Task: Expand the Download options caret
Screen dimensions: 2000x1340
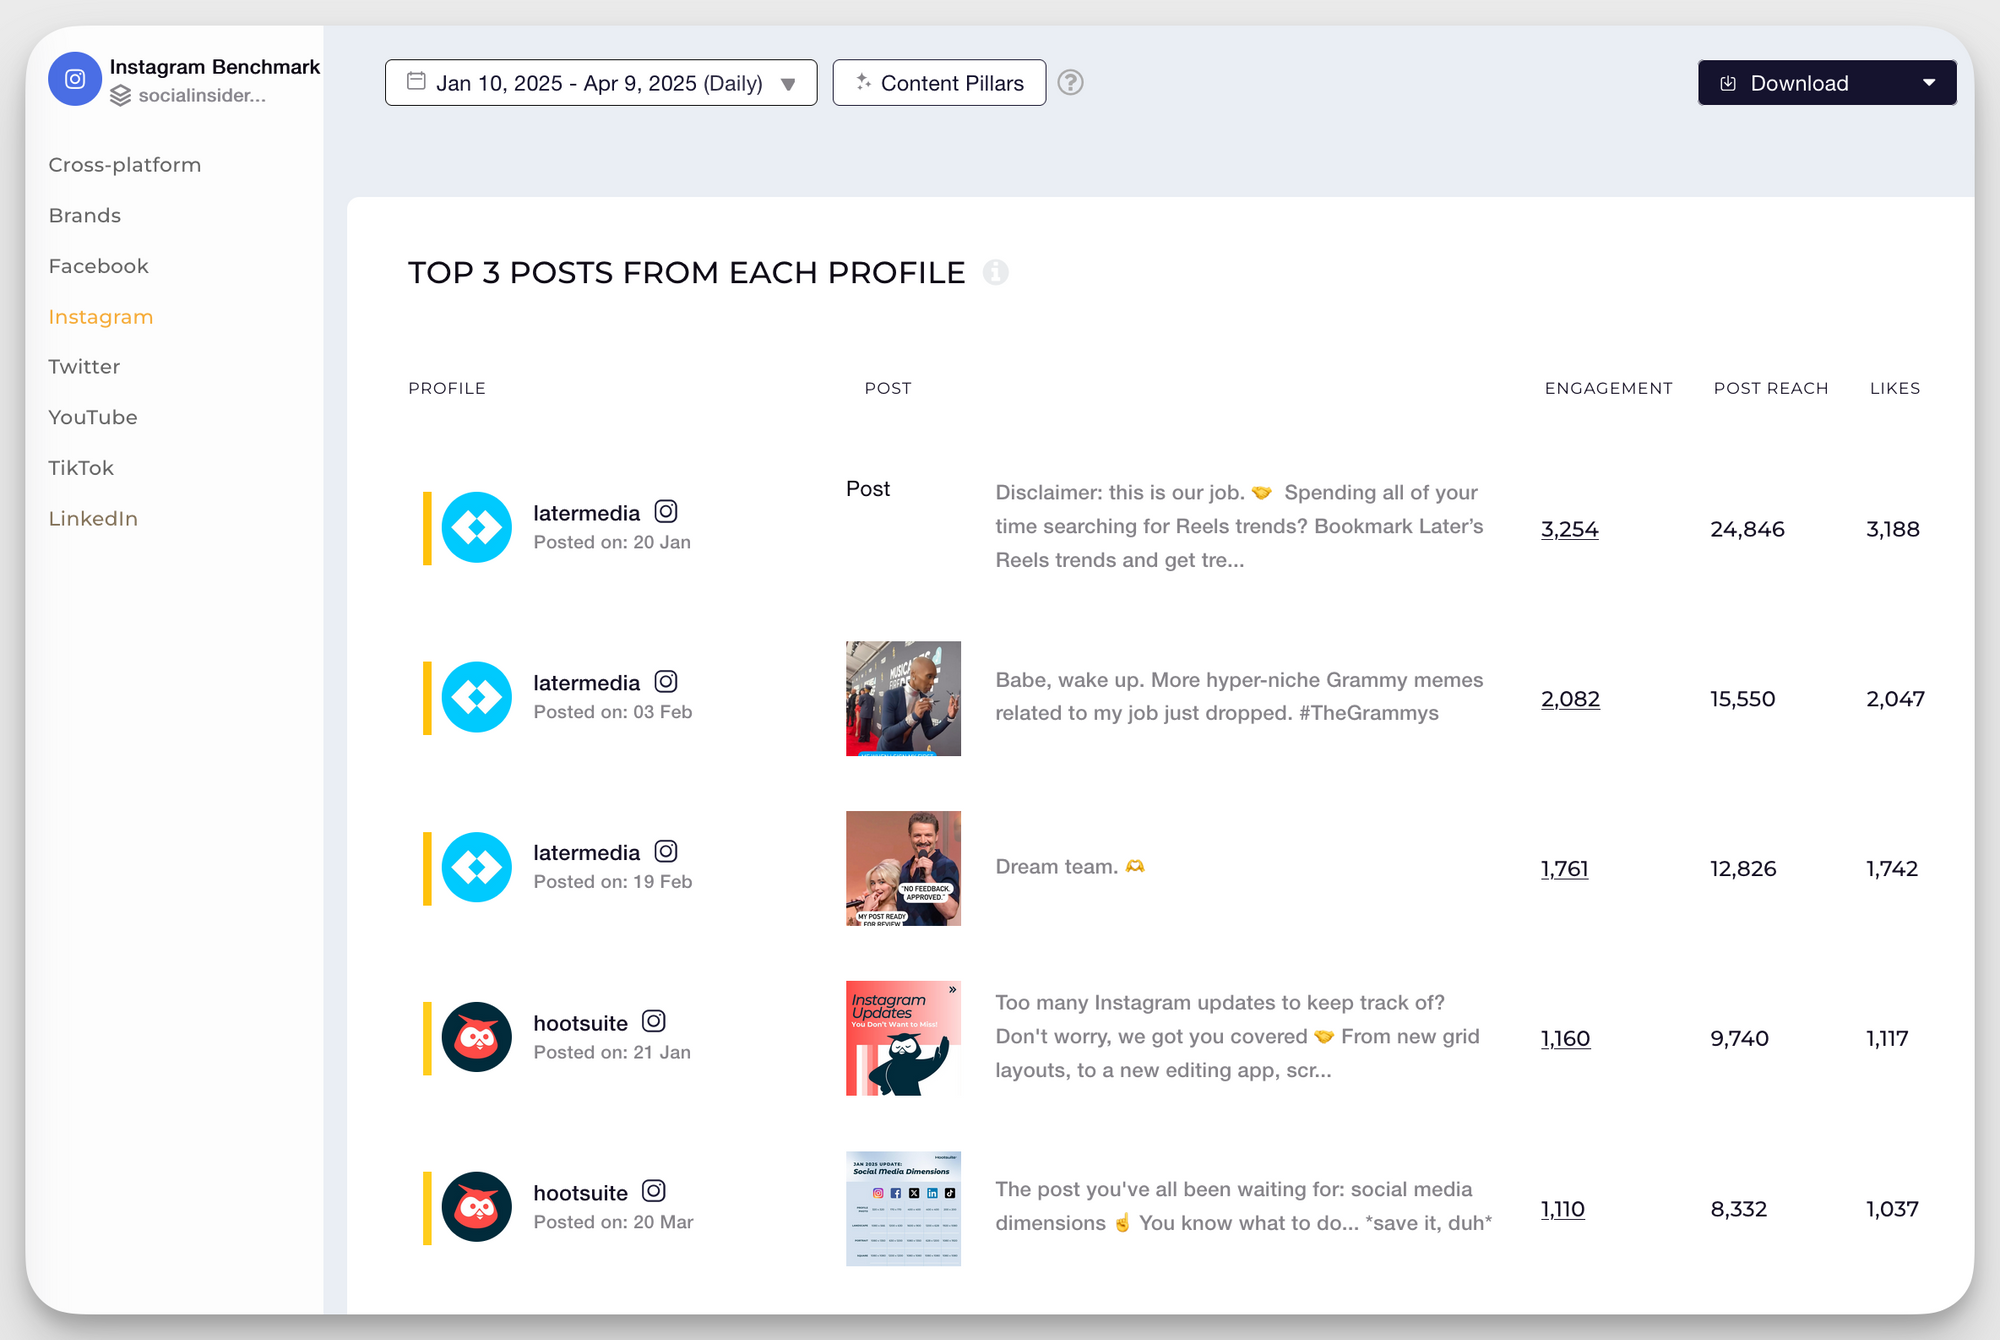Action: (1929, 83)
